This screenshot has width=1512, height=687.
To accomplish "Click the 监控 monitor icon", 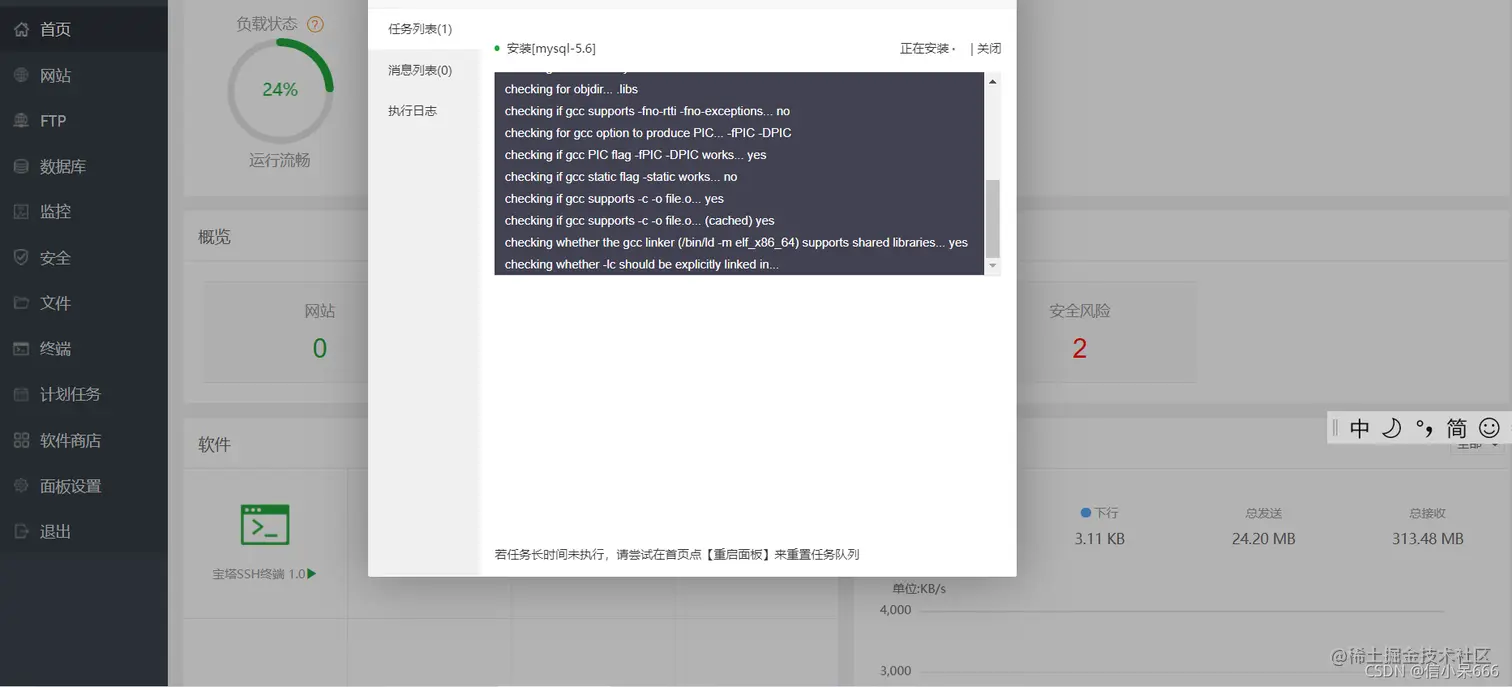I will click(x=21, y=212).
